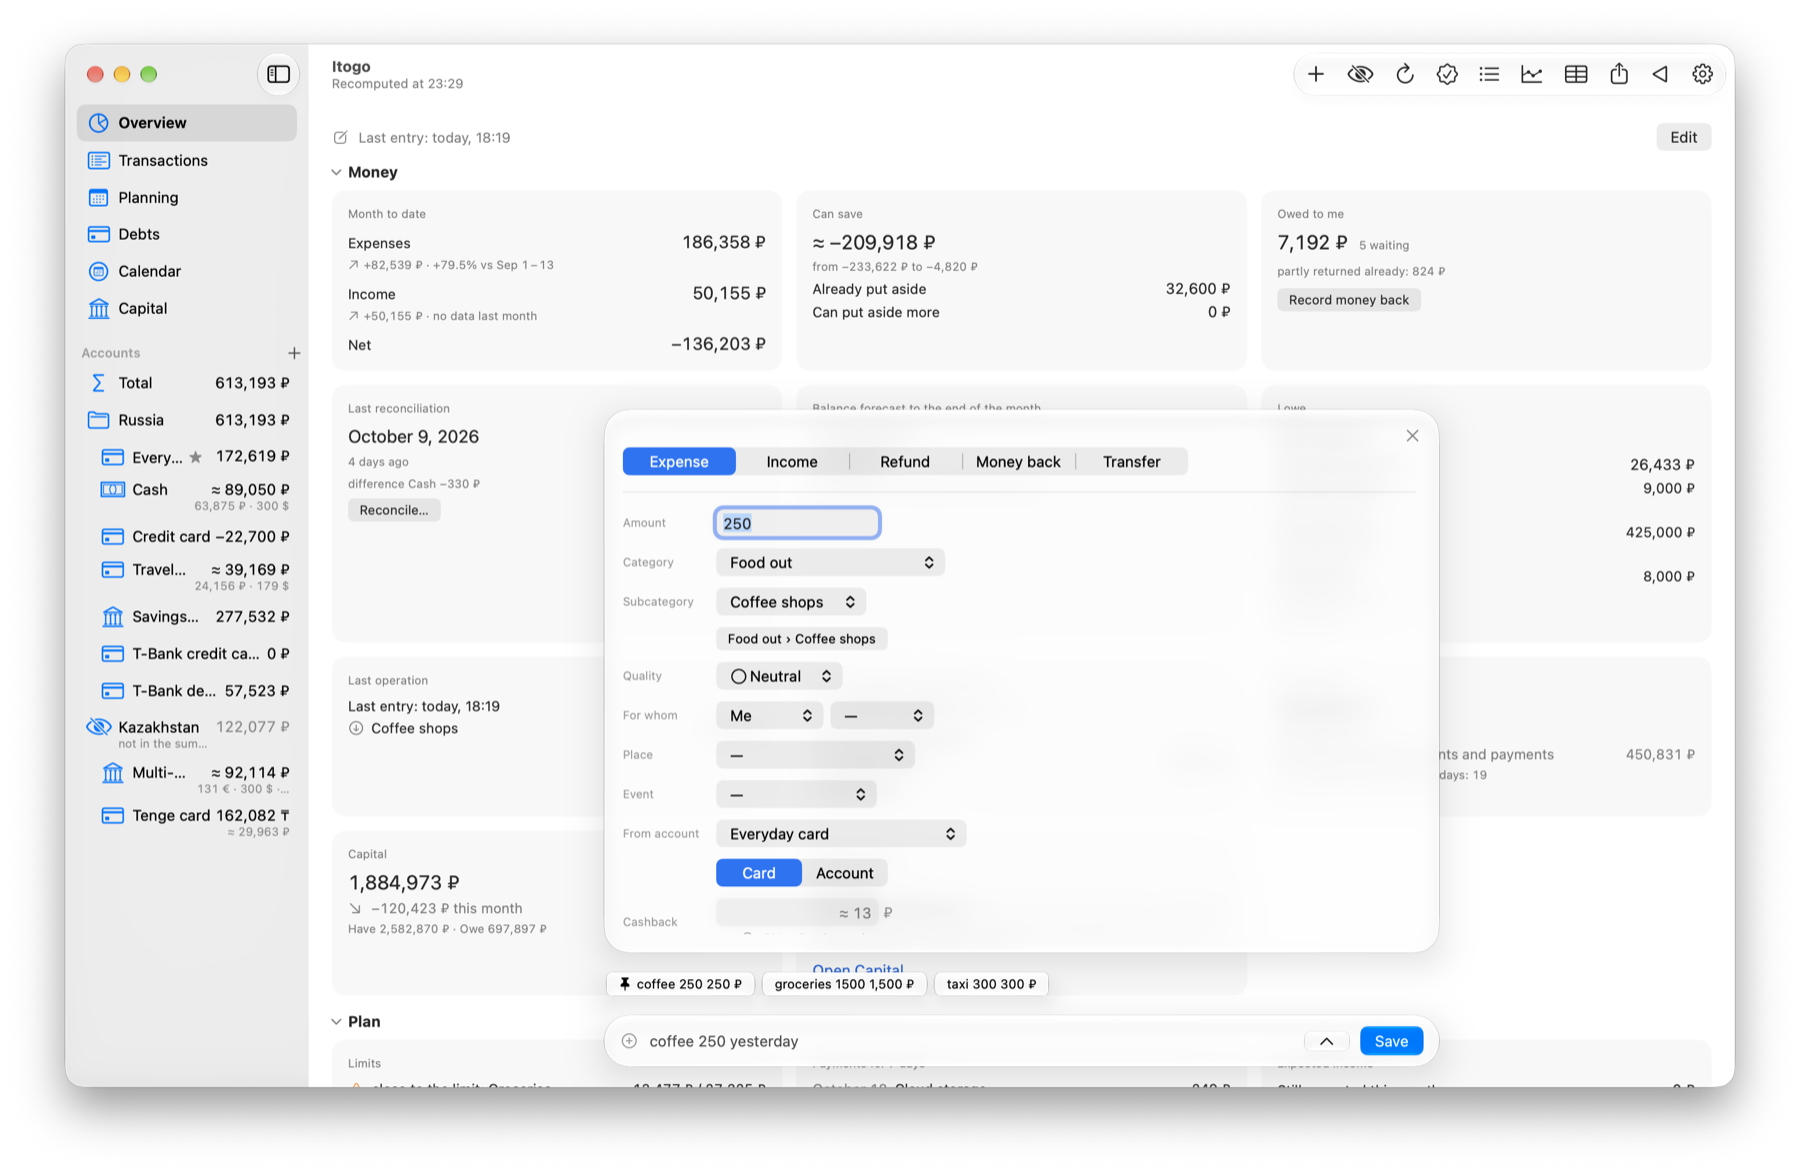Collapse the Money section
Image resolution: width=1800 pixels, height=1173 pixels.
coord(337,172)
